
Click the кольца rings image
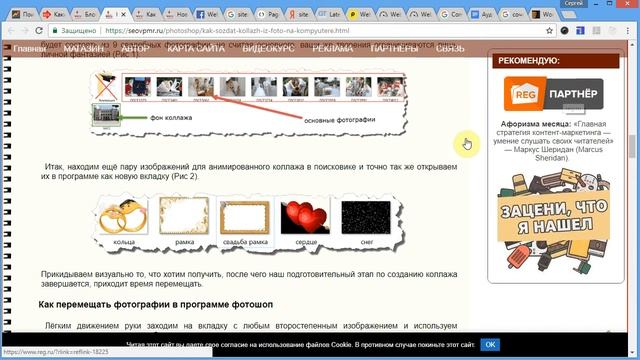123,216
